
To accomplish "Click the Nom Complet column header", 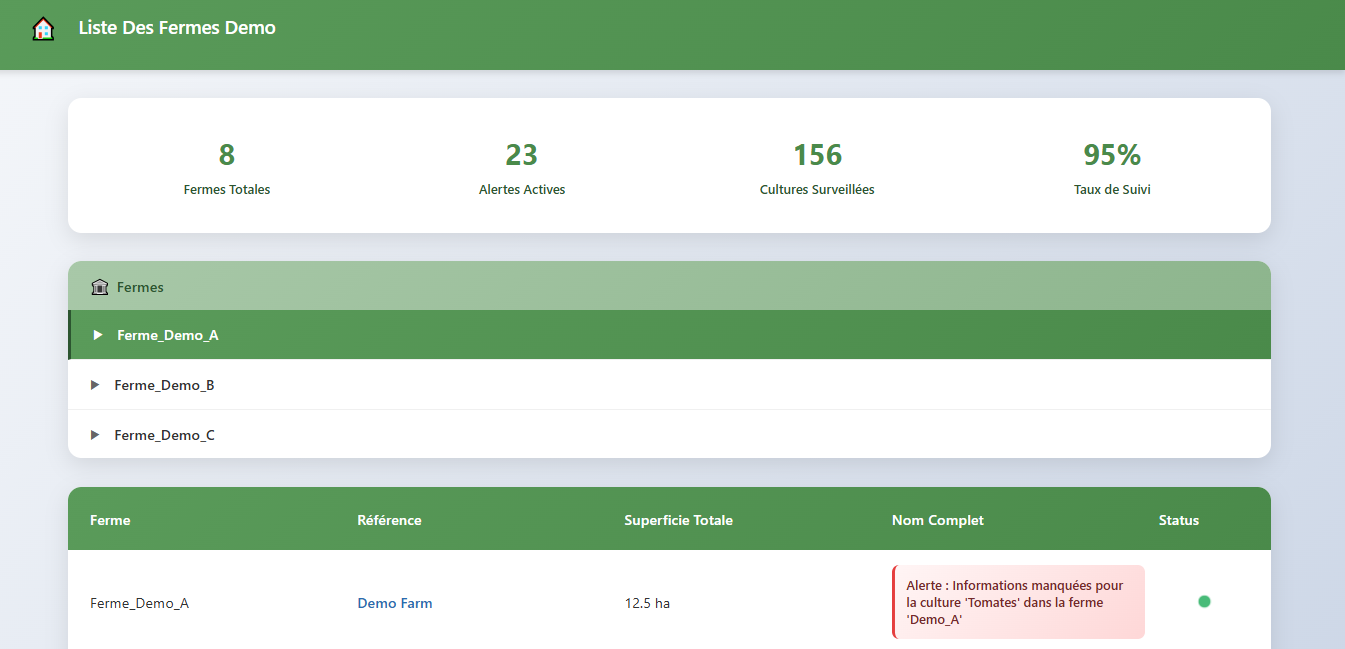I will coord(938,520).
